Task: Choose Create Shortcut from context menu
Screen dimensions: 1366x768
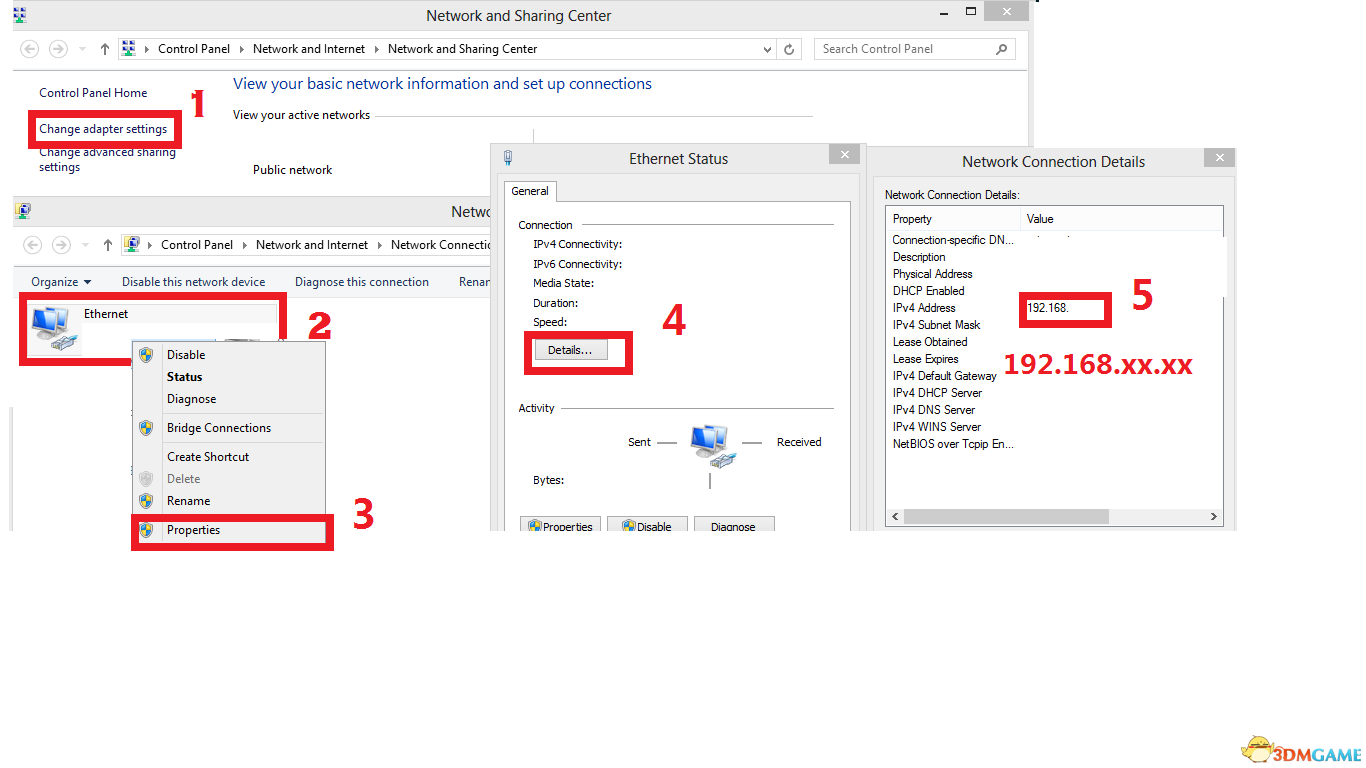Action: point(229,457)
